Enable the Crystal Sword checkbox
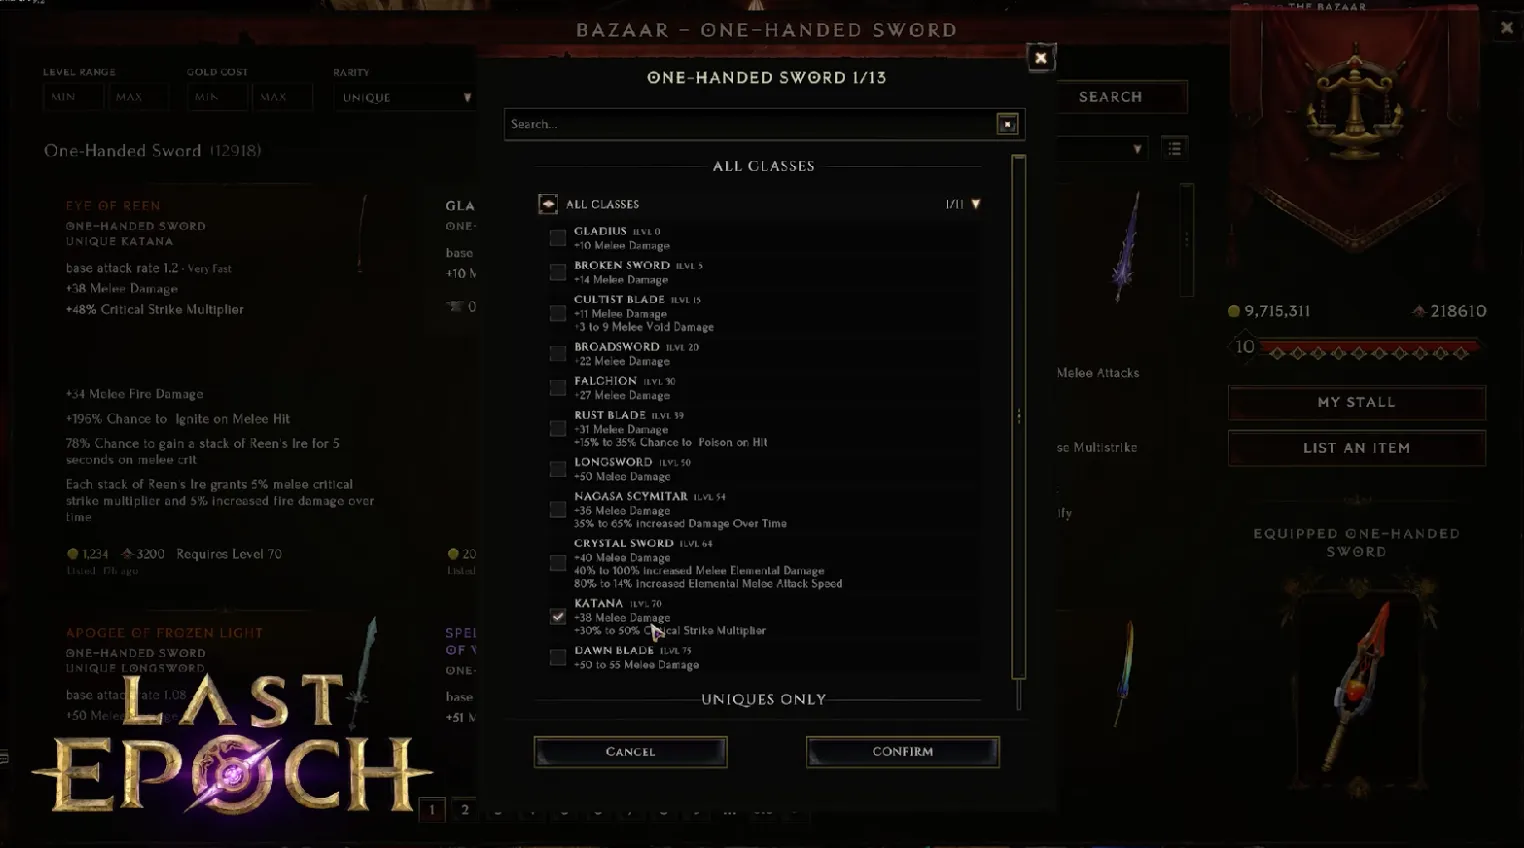The image size is (1524, 848). click(x=558, y=563)
